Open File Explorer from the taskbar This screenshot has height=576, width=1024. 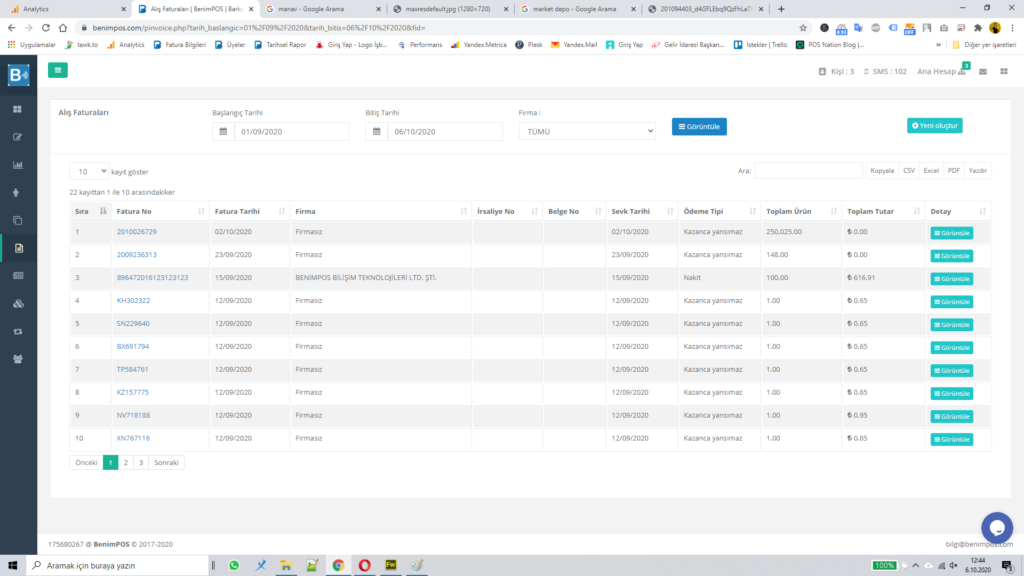(x=286, y=566)
